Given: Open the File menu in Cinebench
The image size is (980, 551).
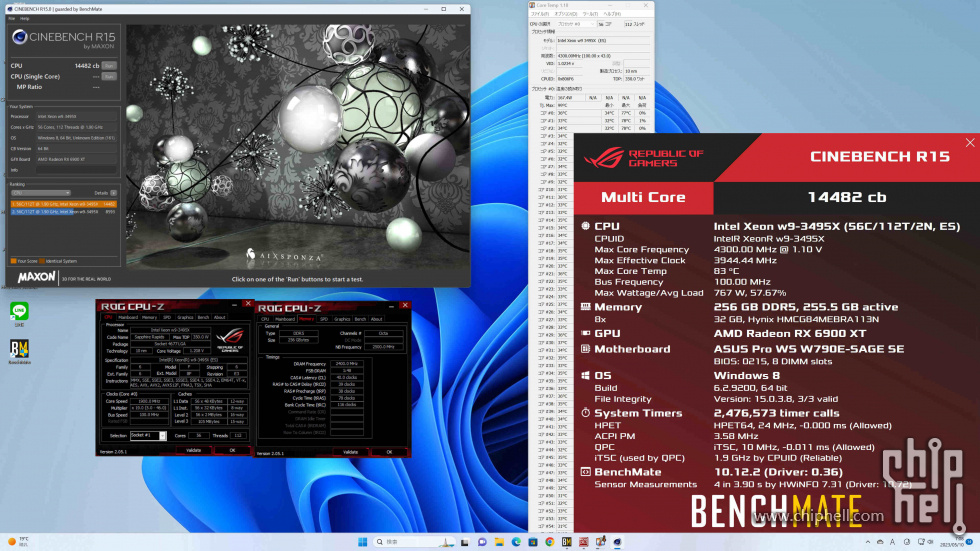Looking at the screenshot, I should pos(12,18).
